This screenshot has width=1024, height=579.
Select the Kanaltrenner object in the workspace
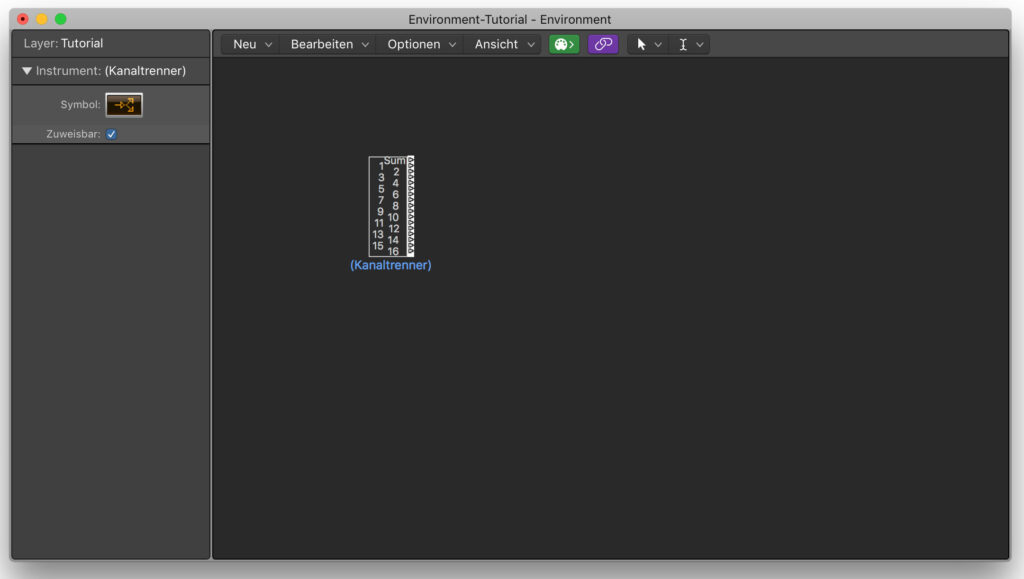coord(391,206)
